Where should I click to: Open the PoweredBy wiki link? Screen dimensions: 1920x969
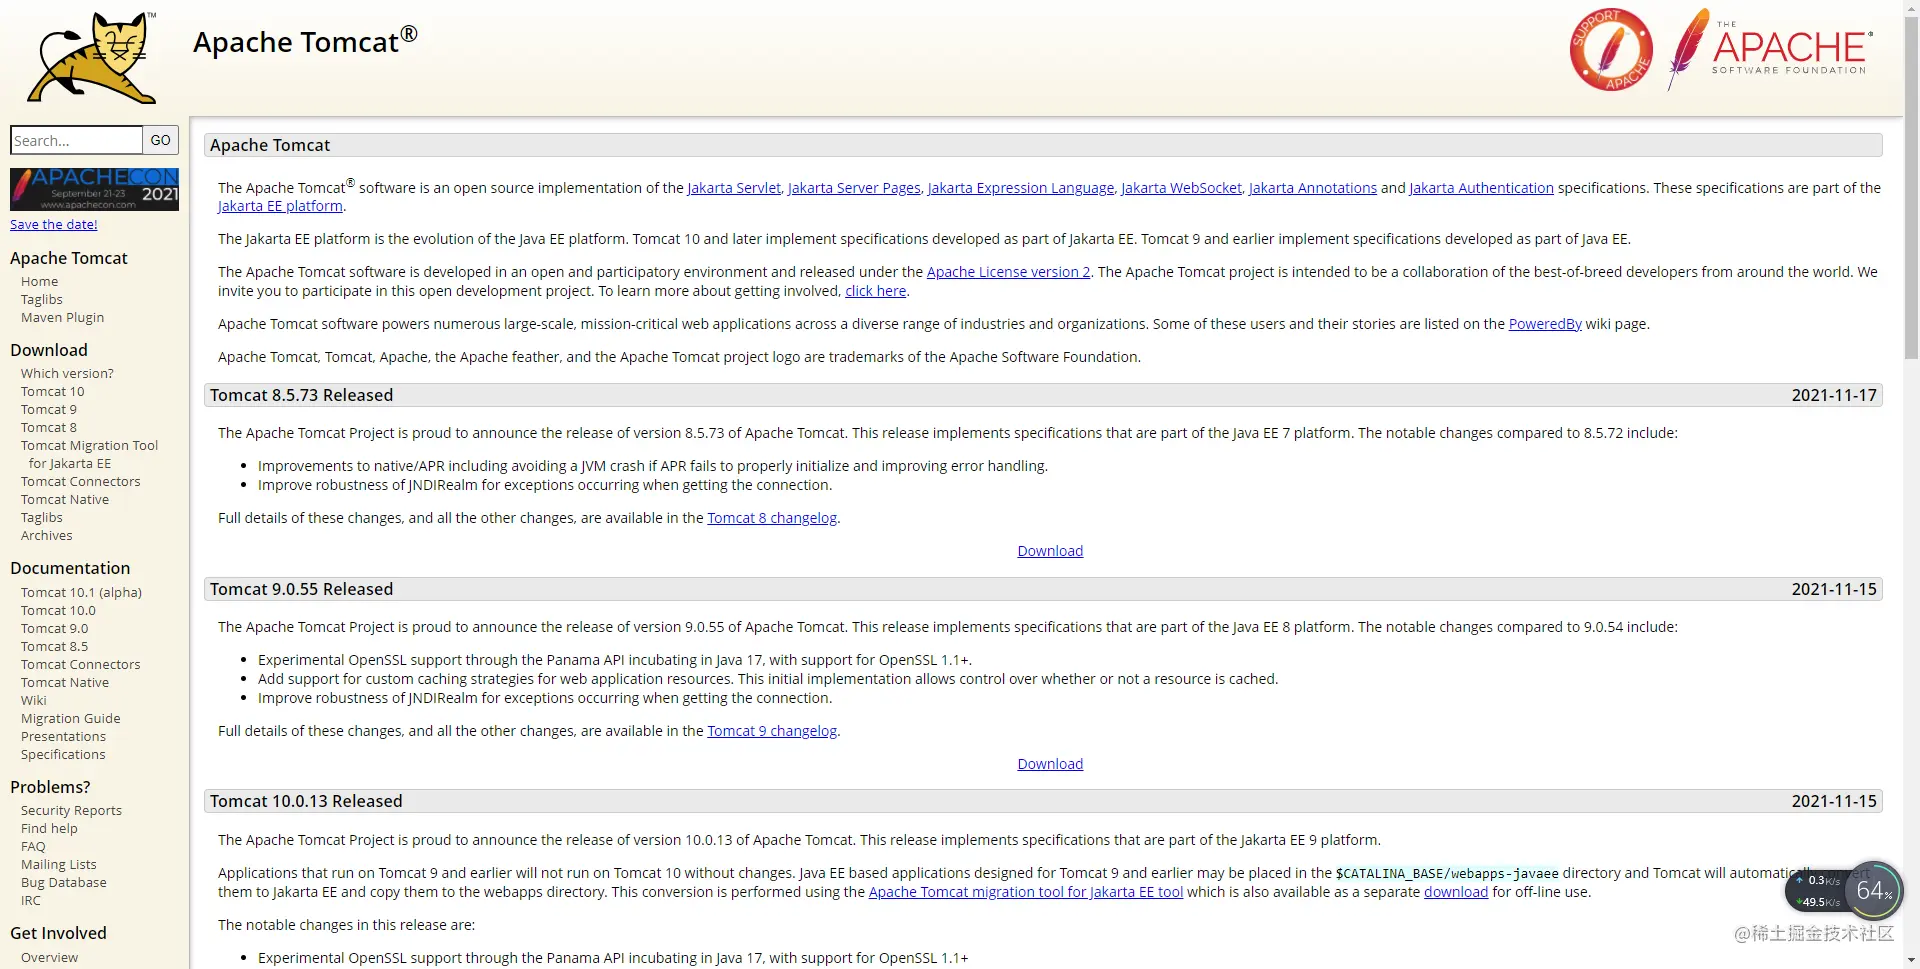click(x=1545, y=324)
